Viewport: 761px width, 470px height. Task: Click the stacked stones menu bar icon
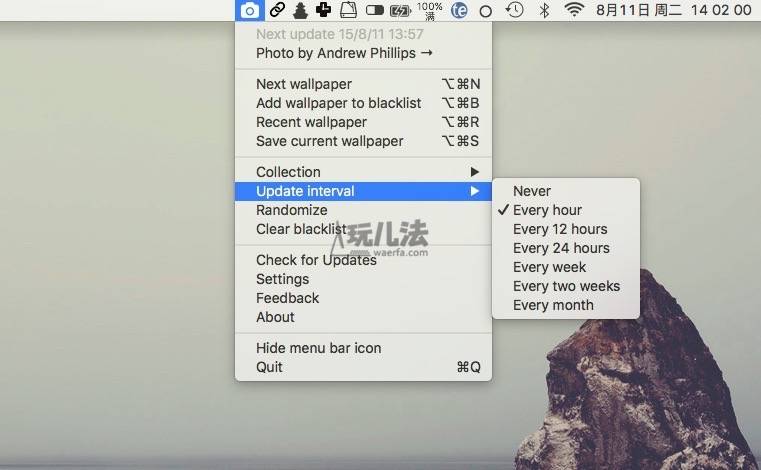click(300, 10)
